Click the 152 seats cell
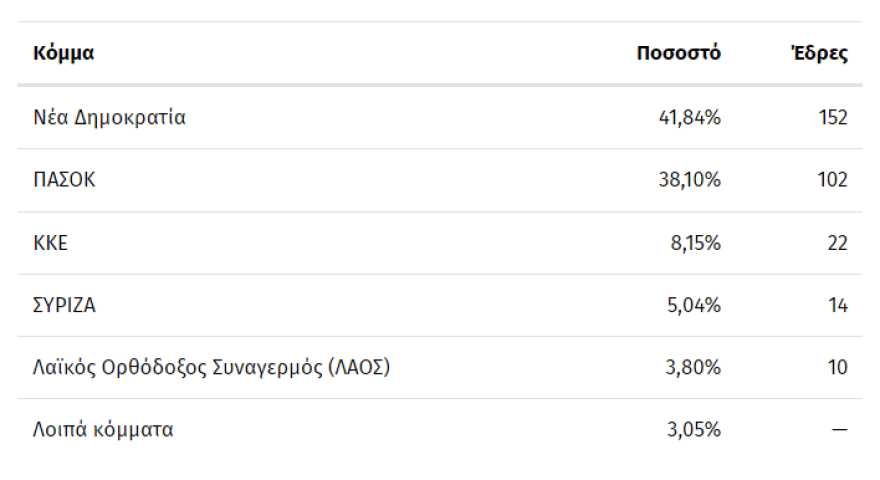The width and height of the screenshot is (880, 480). [831, 118]
